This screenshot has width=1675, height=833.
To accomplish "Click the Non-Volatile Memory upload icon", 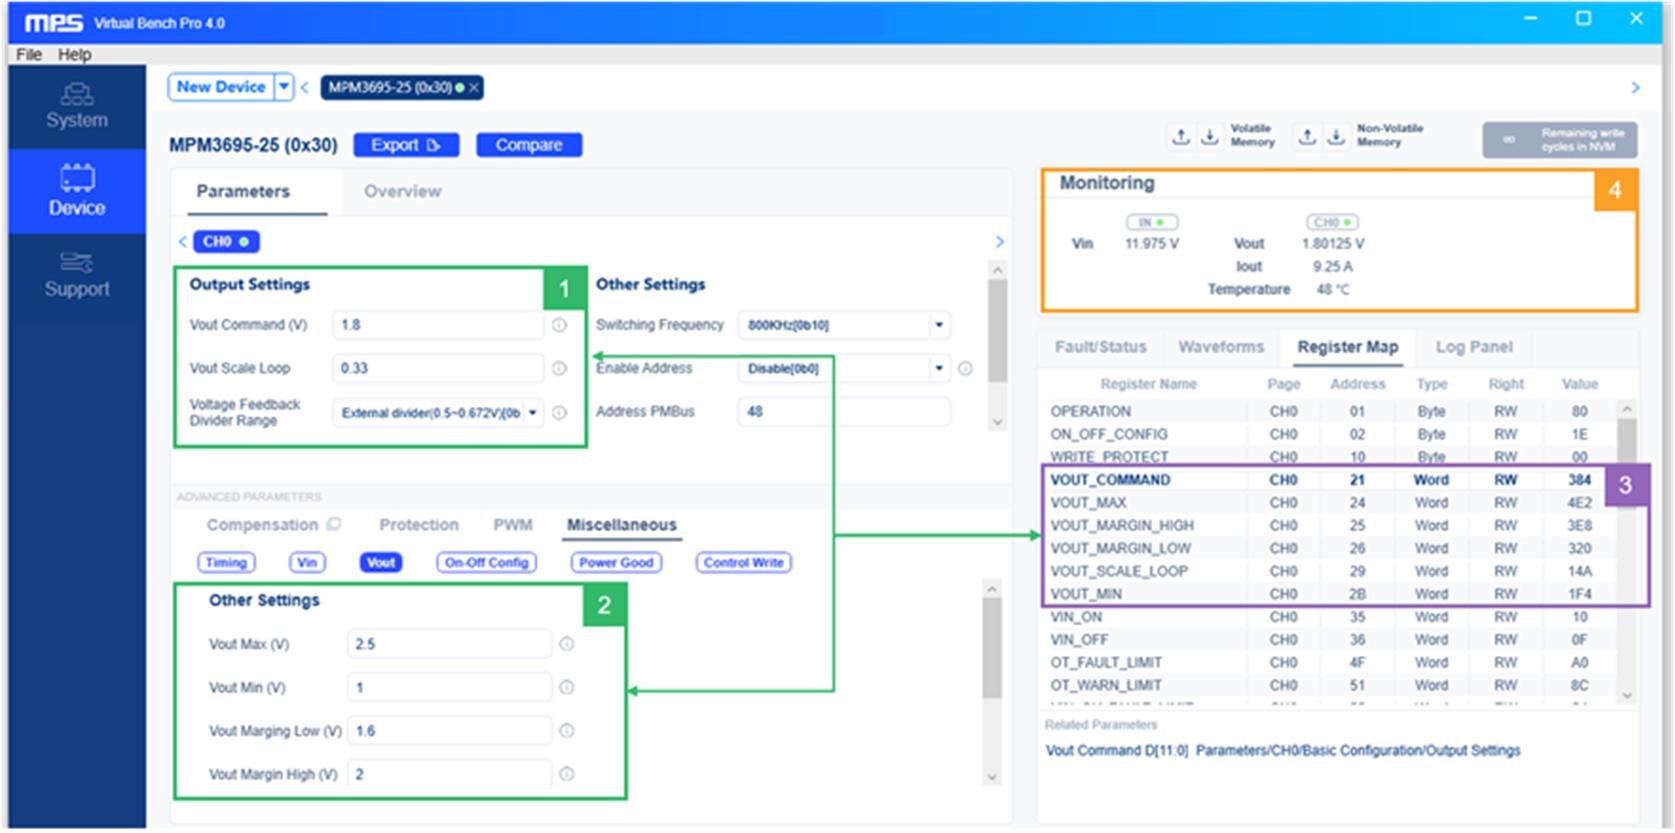I will tap(1307, 137).
